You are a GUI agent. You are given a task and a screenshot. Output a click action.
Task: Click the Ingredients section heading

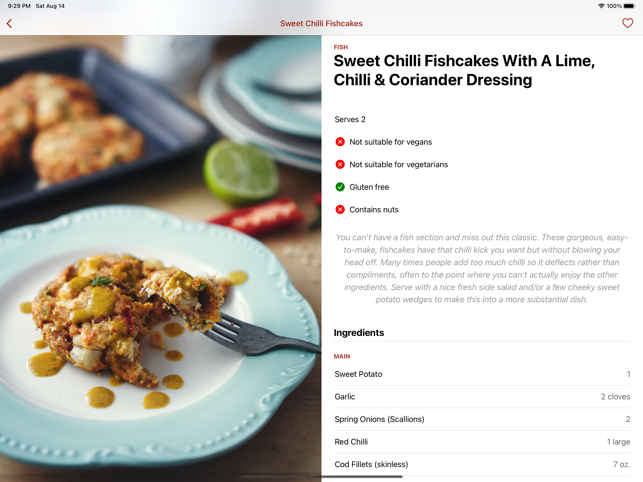[x=359, y=333]
